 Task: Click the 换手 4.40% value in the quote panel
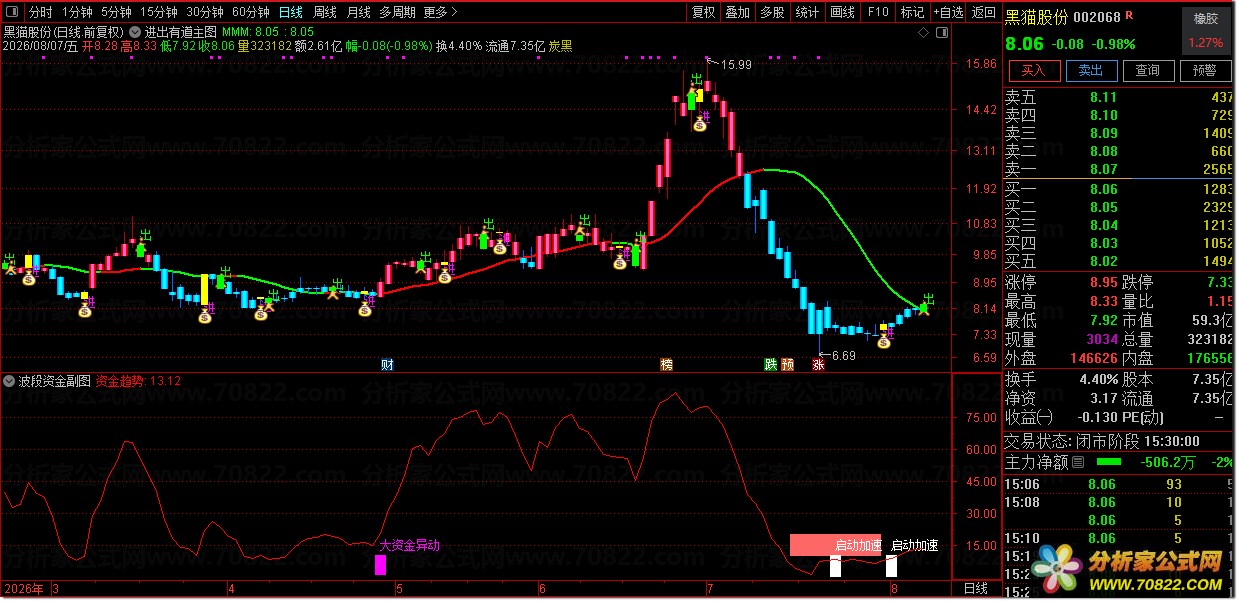coord(1098,379)
